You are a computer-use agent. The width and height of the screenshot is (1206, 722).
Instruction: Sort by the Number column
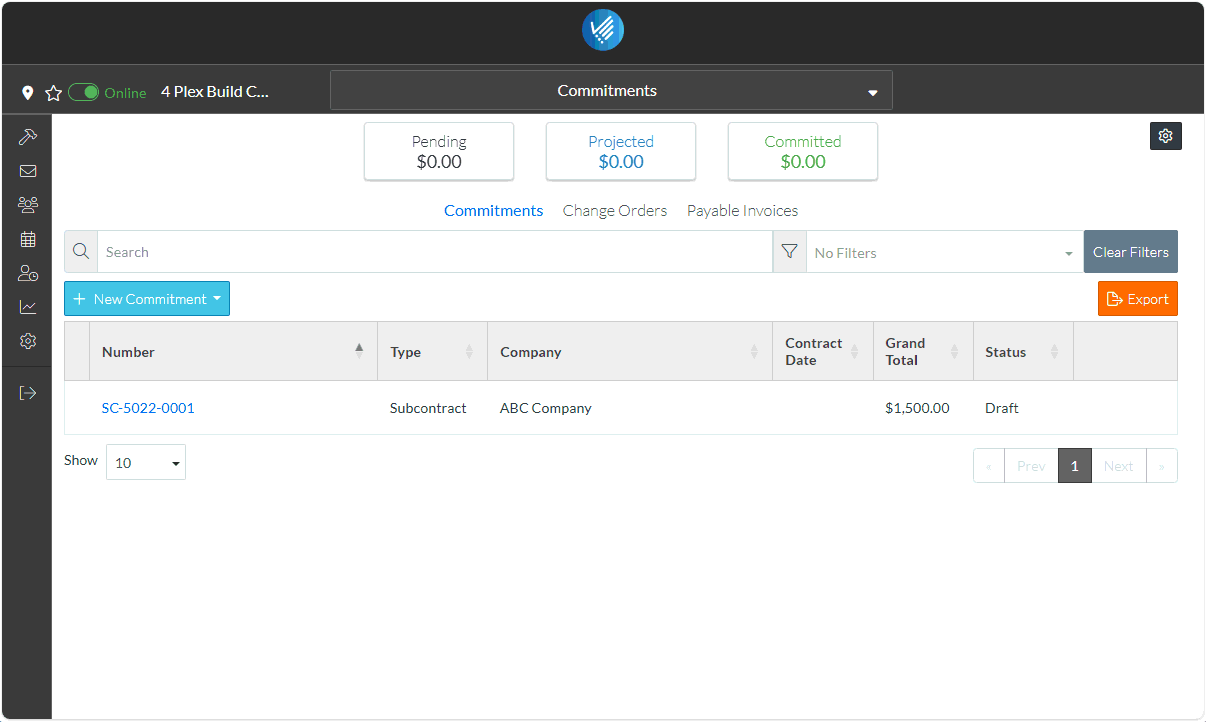(233, 351)
